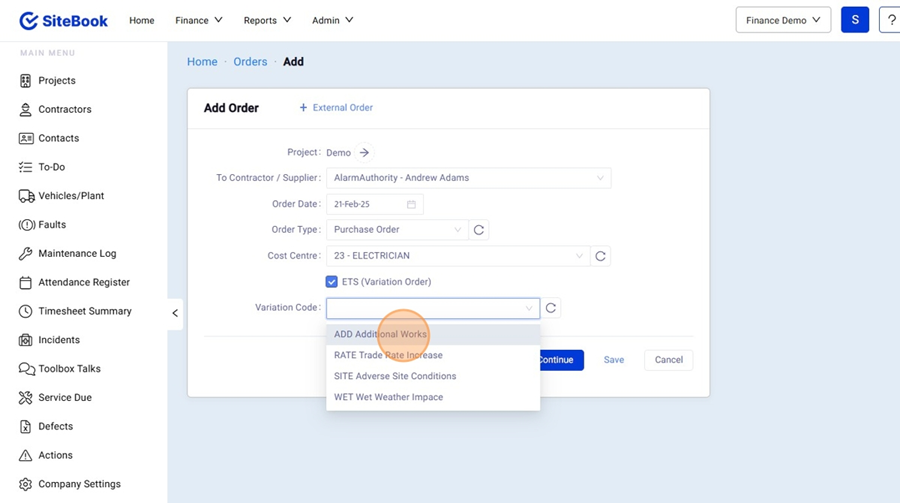Open project Demo via arrow icon
900x503 pixels.
[x=365, y=153]
